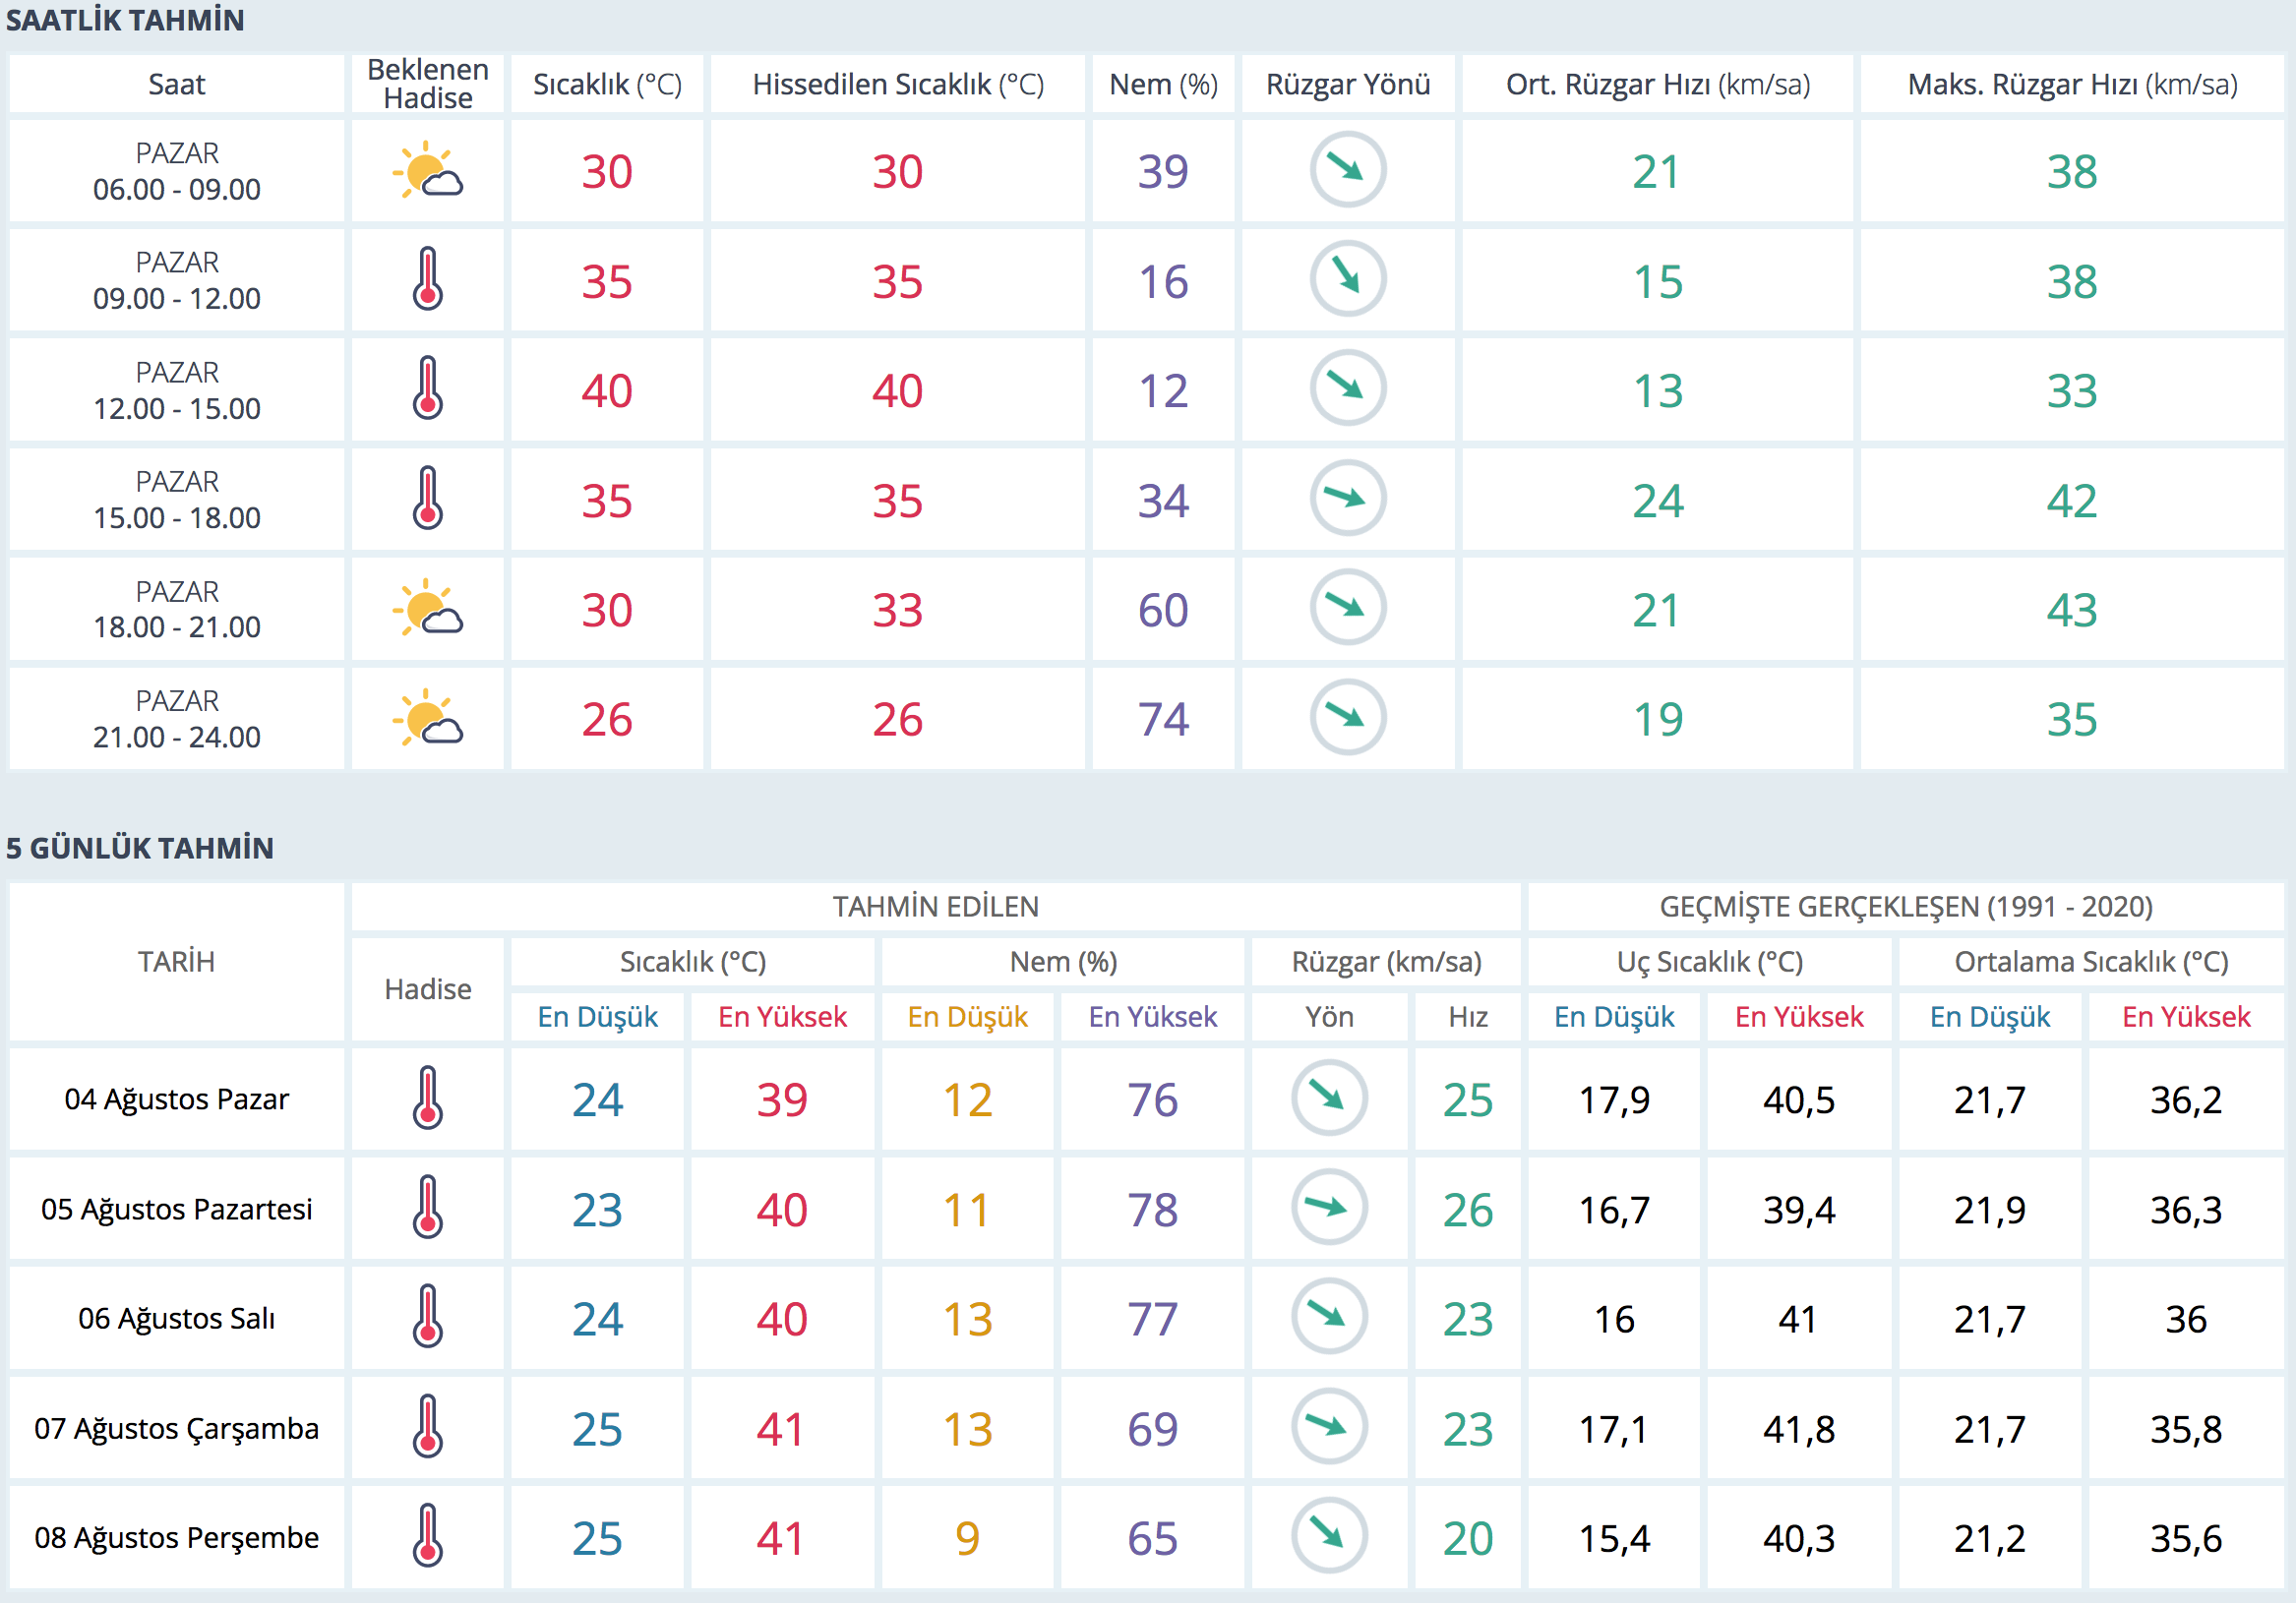Click the Rüzgar Yönü column header
The image size is (2296, 1603).
click(1347, 84)
